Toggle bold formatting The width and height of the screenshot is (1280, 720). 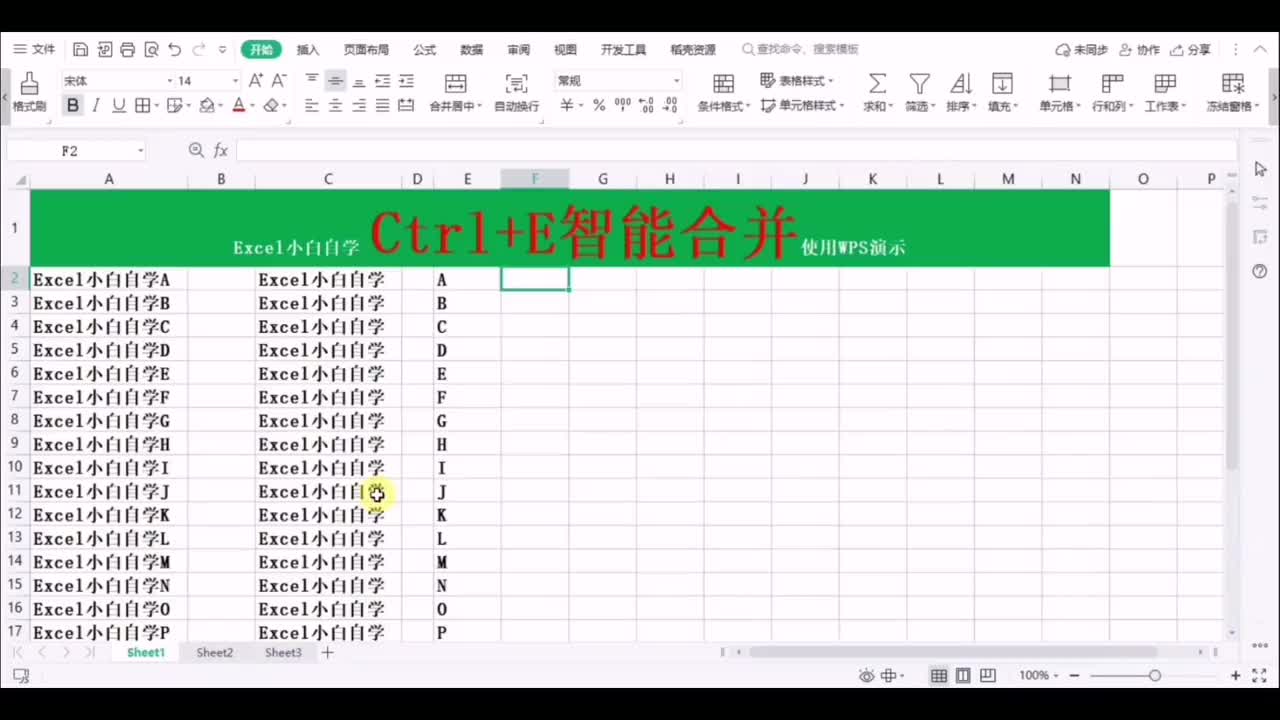[74, 105]
